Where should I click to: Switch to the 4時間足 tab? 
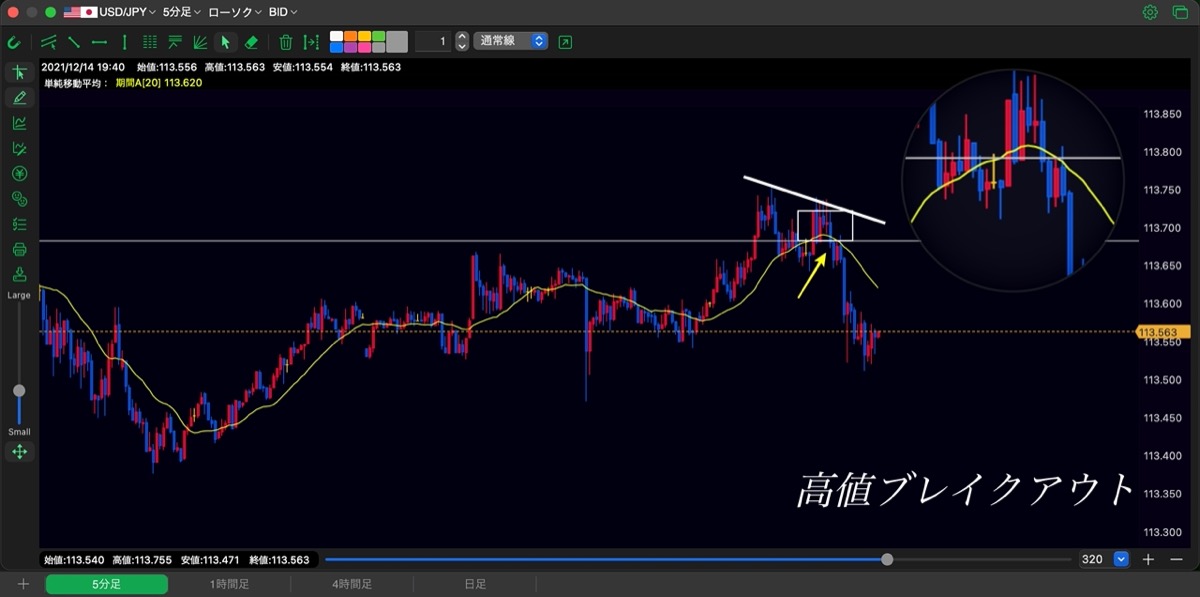pyautogui.click(x=353, y=584)
